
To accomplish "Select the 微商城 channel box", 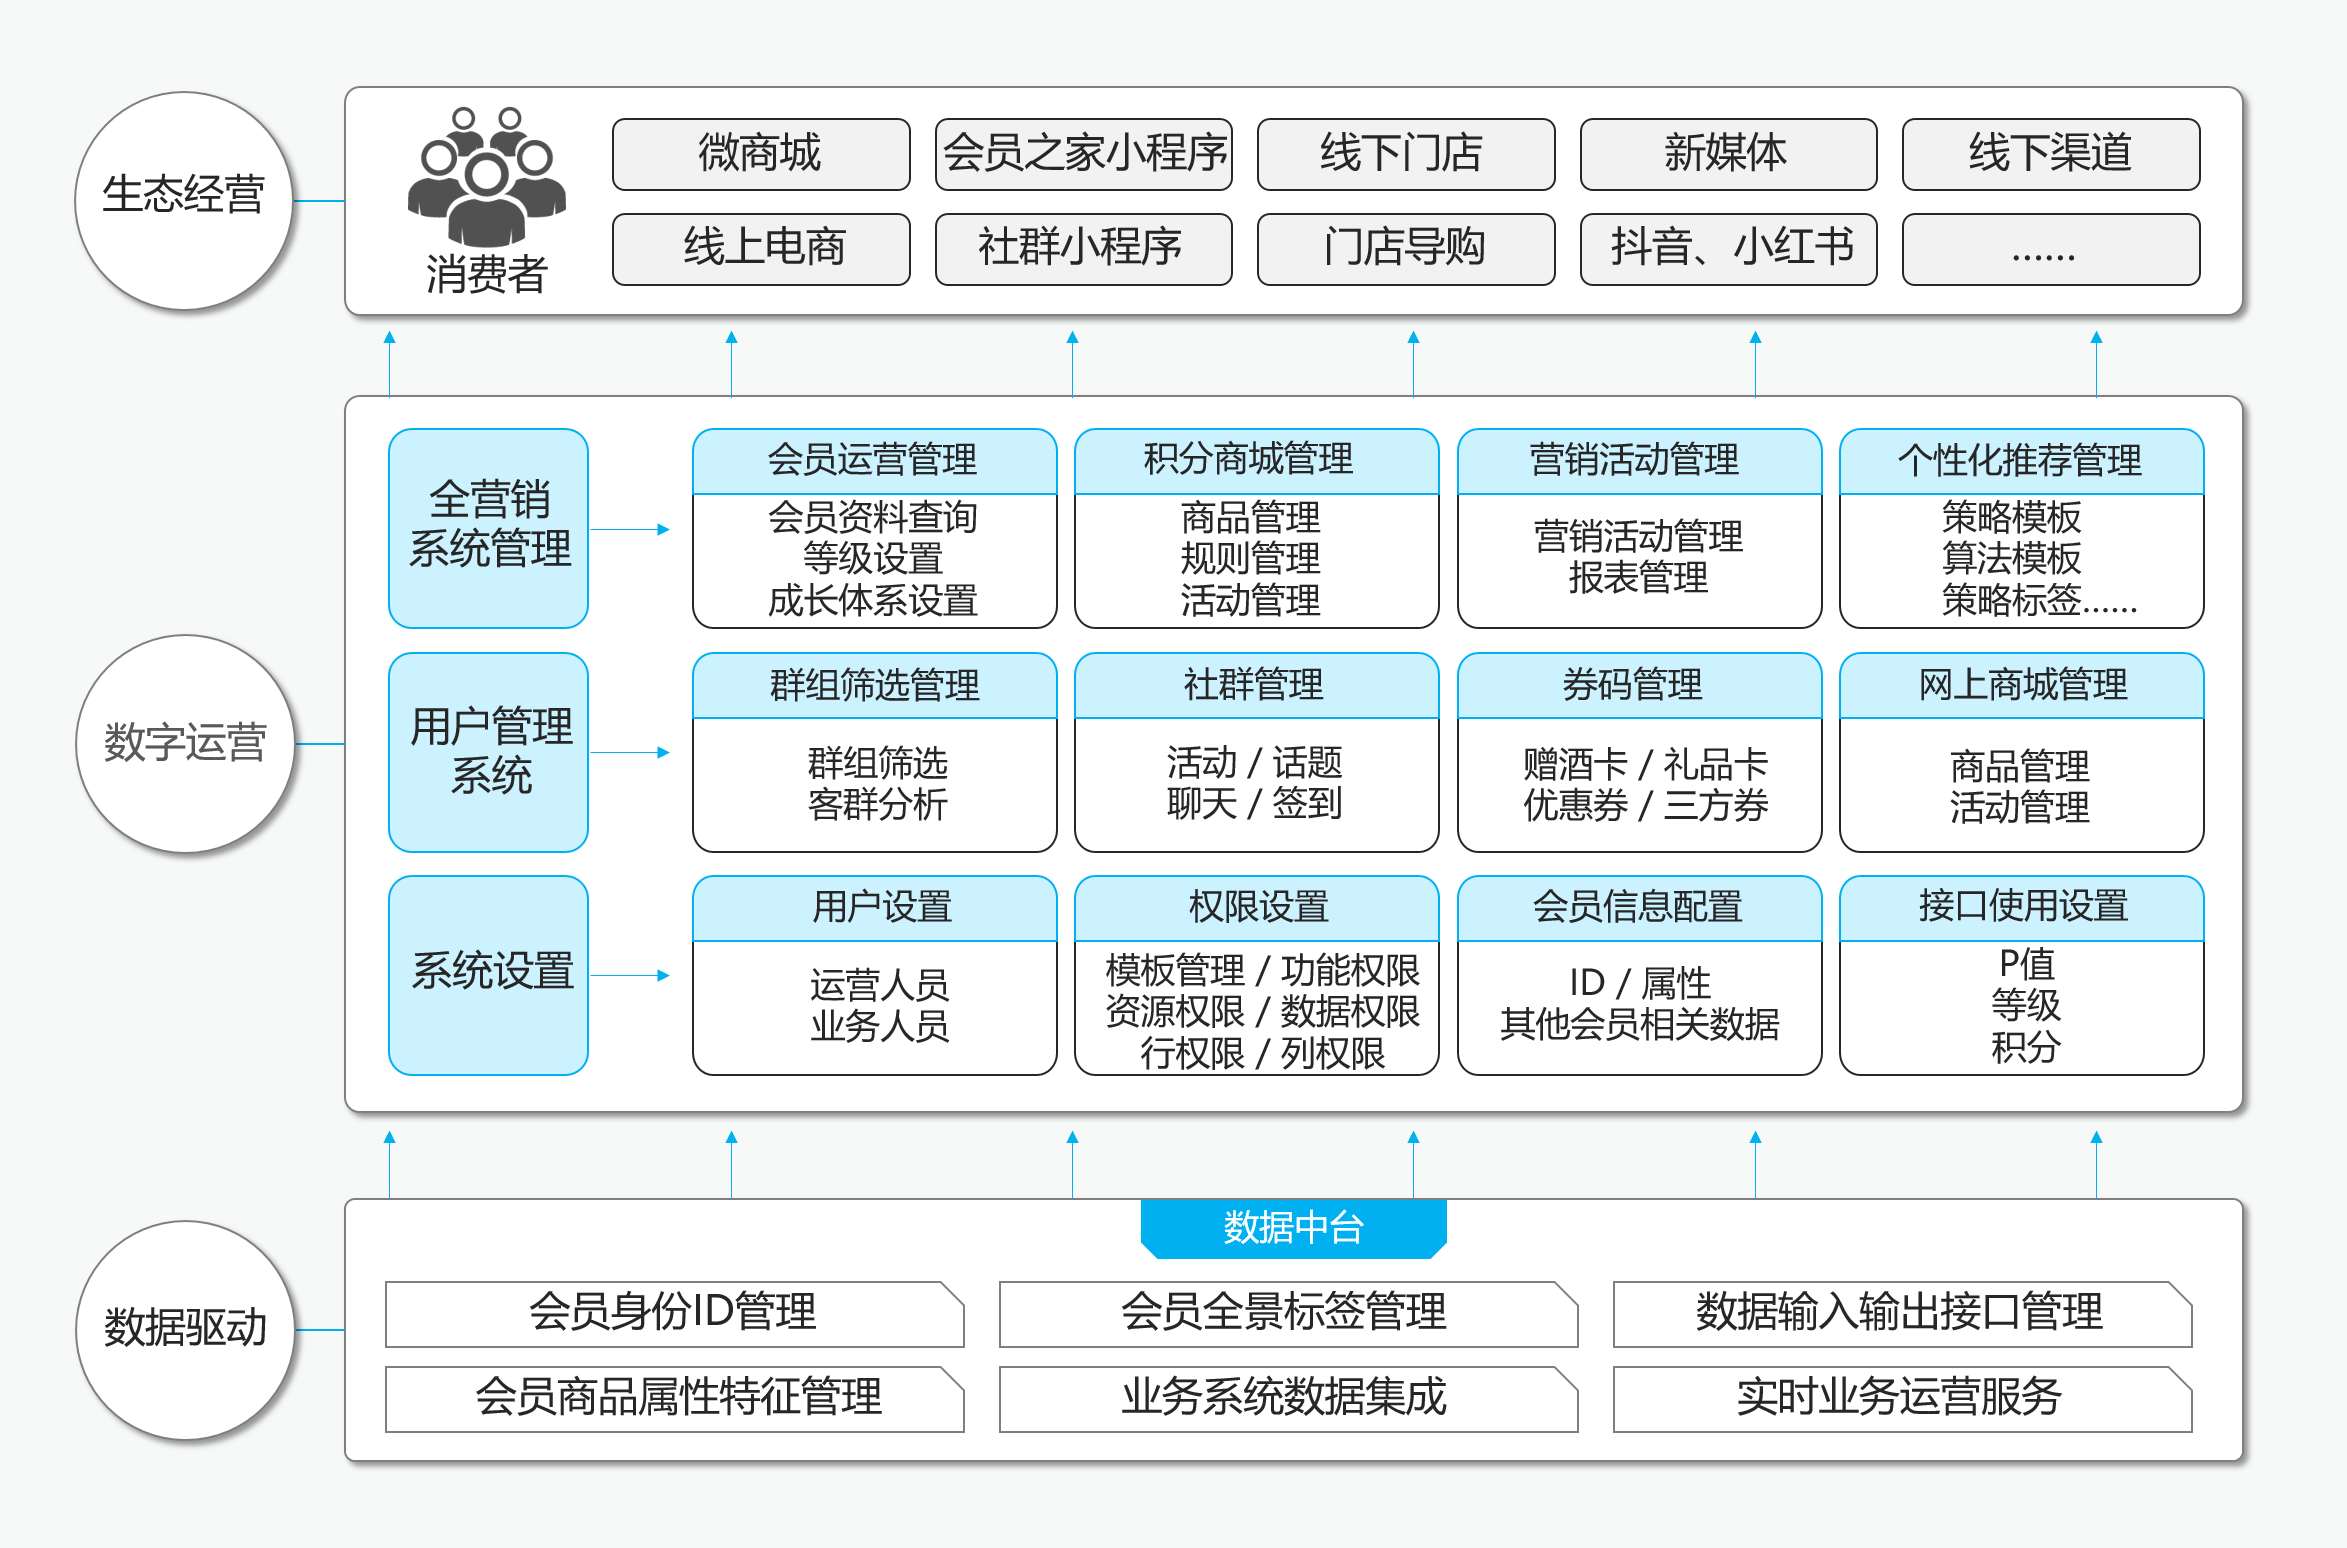I will click(761, 154).
